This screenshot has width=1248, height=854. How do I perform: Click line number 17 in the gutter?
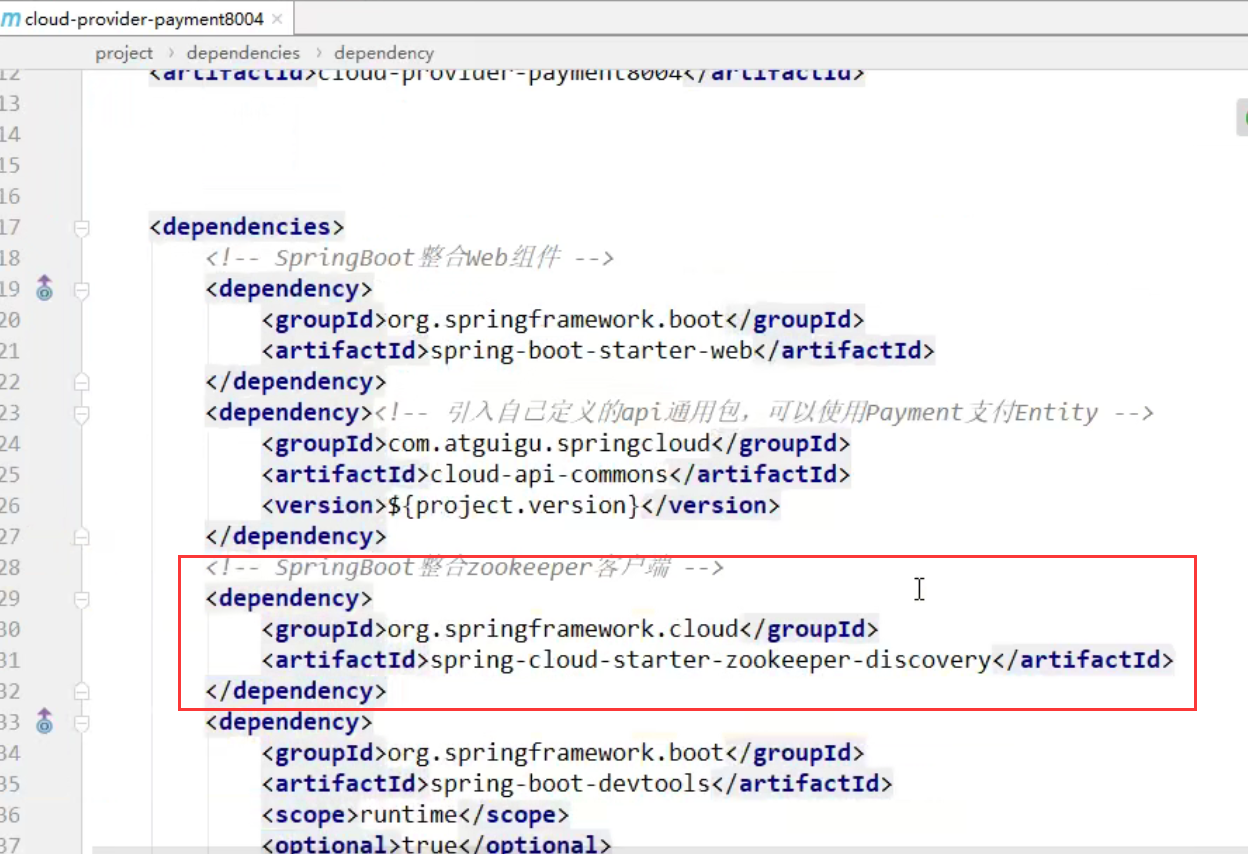pos(10,227)
